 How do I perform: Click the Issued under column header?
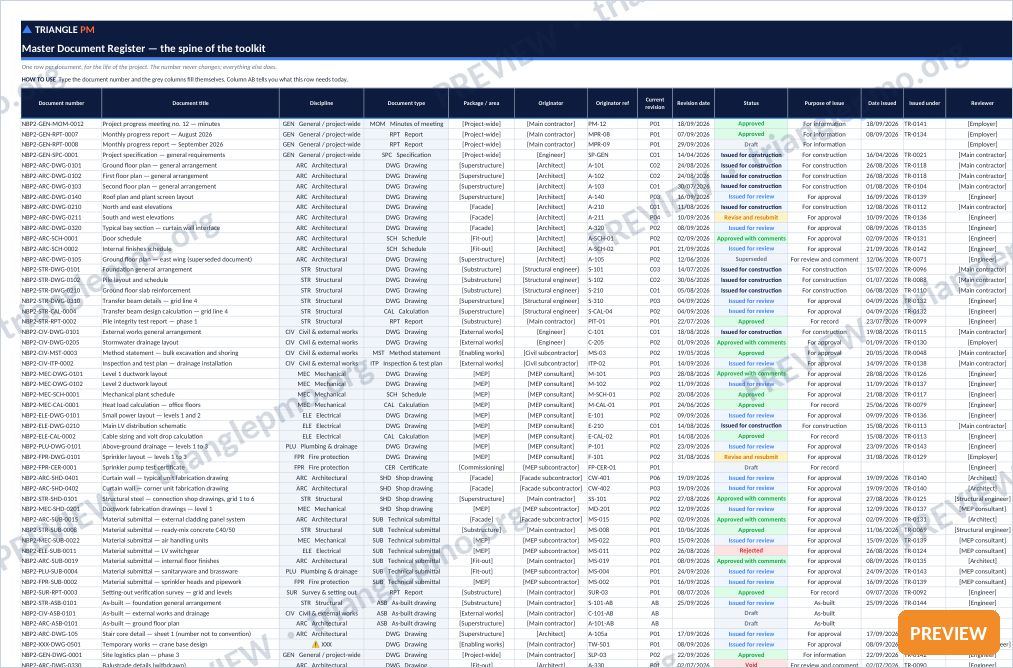[x=924, y=103]
